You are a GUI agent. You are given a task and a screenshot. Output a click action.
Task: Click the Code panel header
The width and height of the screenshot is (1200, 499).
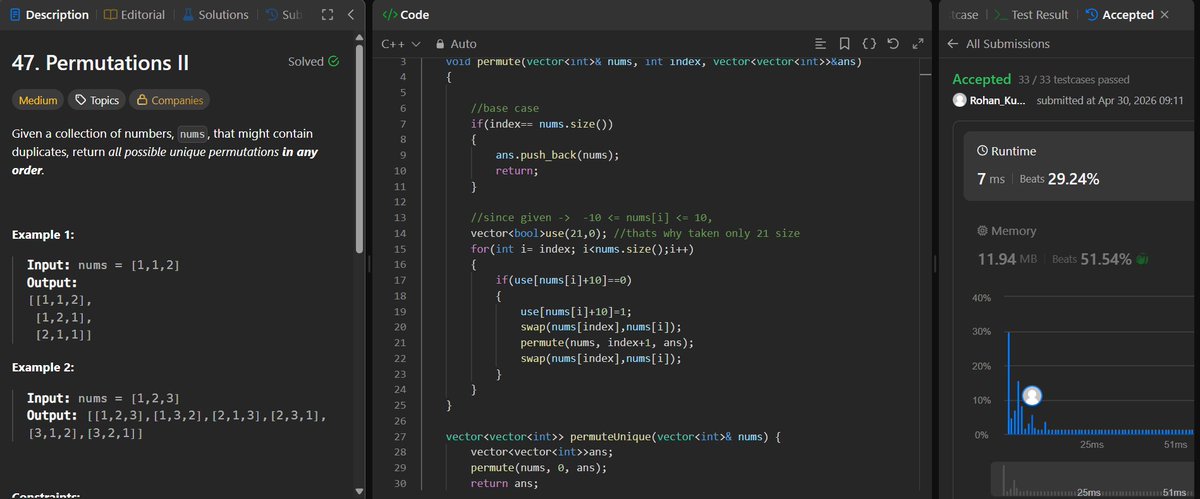407,15
